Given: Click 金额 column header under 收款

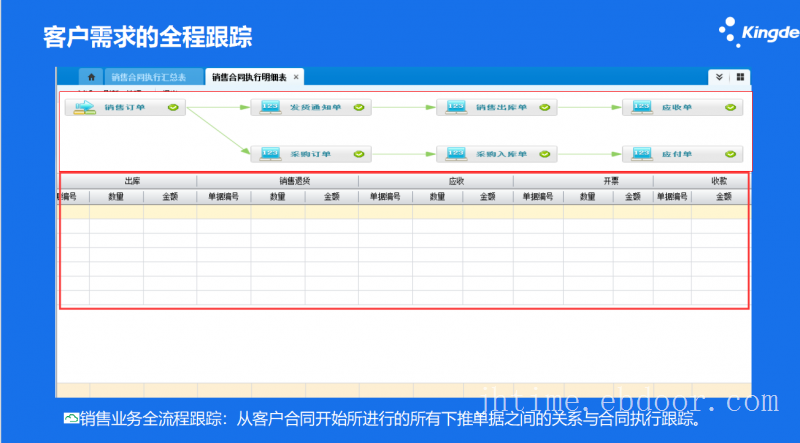Looking at the screenshot, I should [723, 196].
